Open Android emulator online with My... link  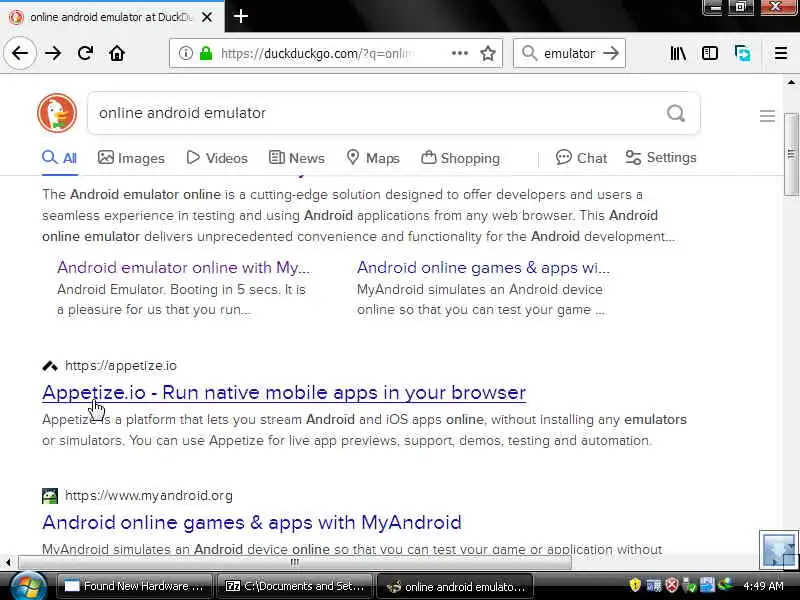click(183, 267)
